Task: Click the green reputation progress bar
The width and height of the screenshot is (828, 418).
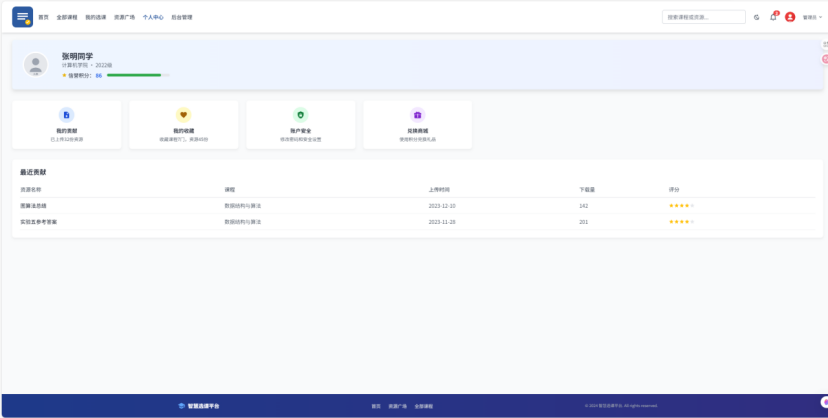Action: (134, 75)
